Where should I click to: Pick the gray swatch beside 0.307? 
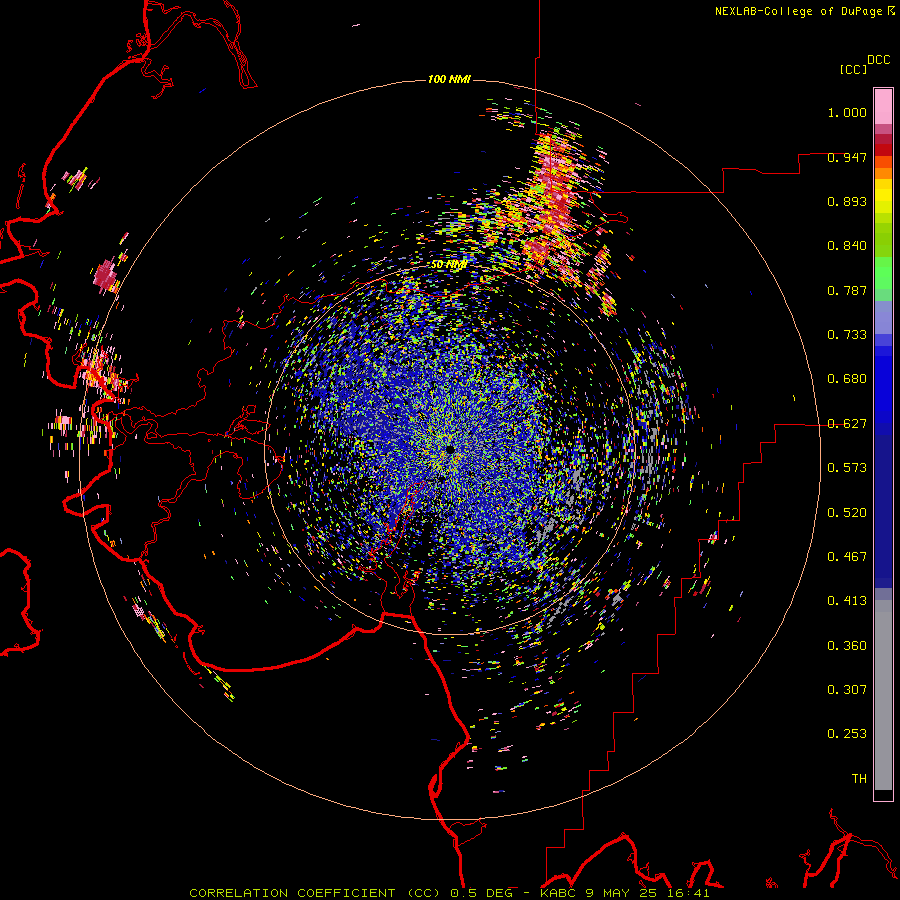point(883,695)
